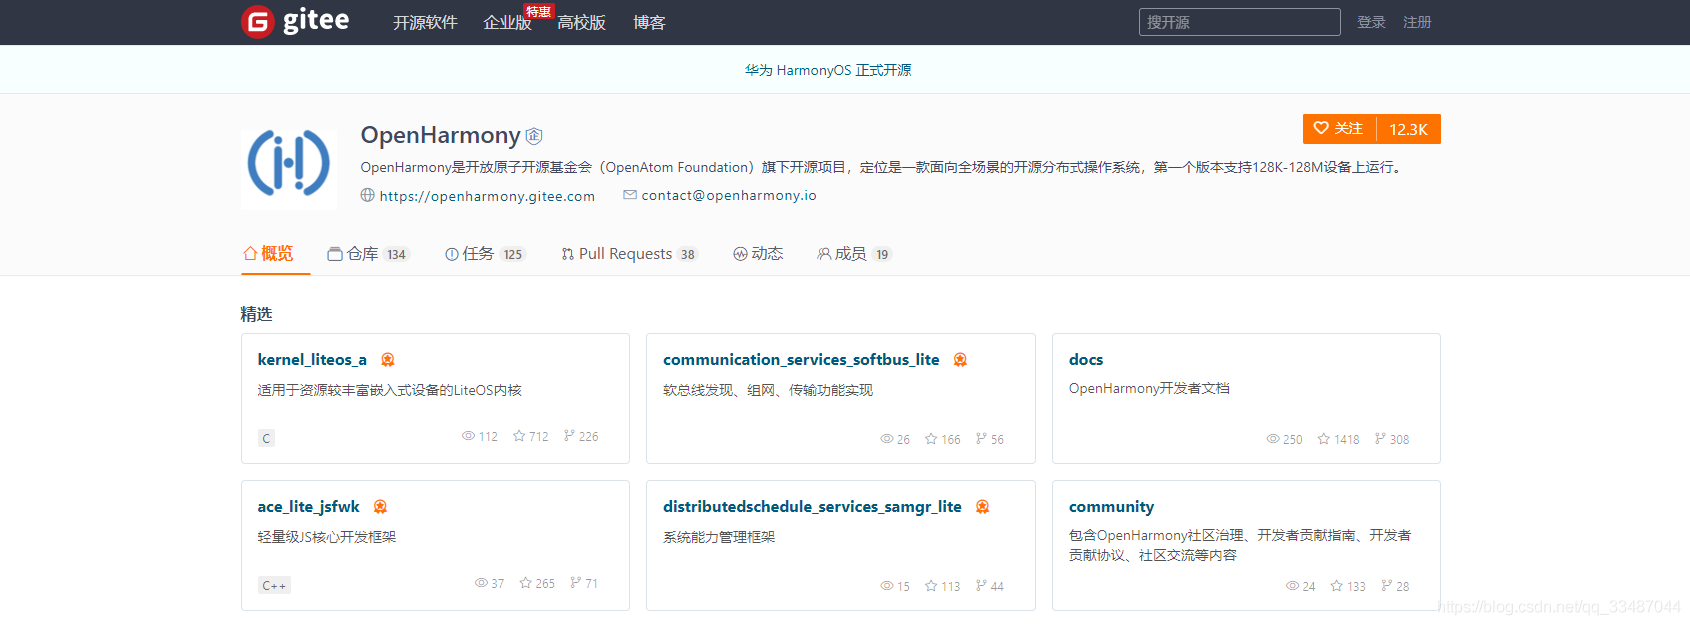
Task: Open the 高校版 menu item
Action: point(581,22)
